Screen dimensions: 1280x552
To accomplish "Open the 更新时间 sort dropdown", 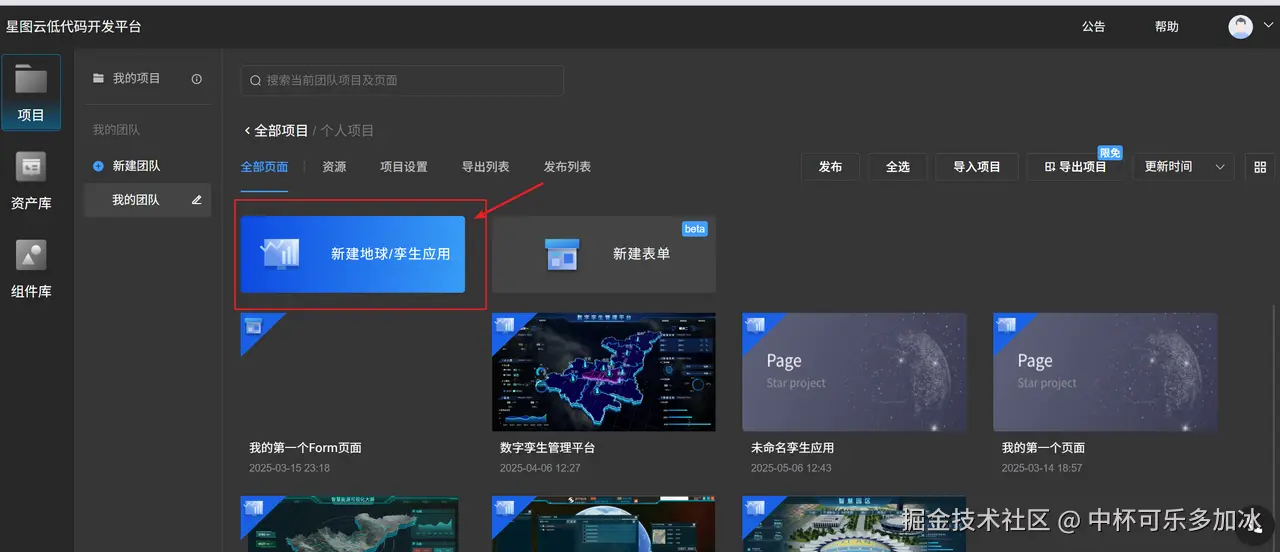I will 1184,167.
